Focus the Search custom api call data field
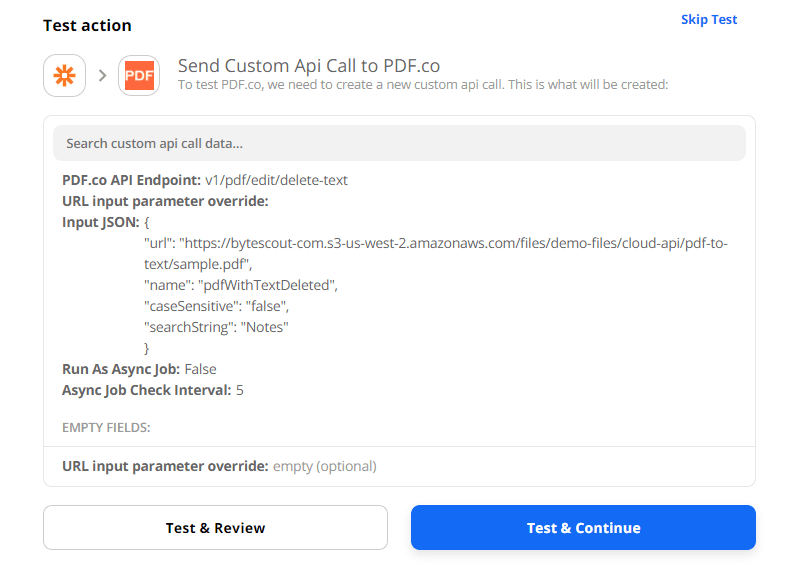 (399, 143)
